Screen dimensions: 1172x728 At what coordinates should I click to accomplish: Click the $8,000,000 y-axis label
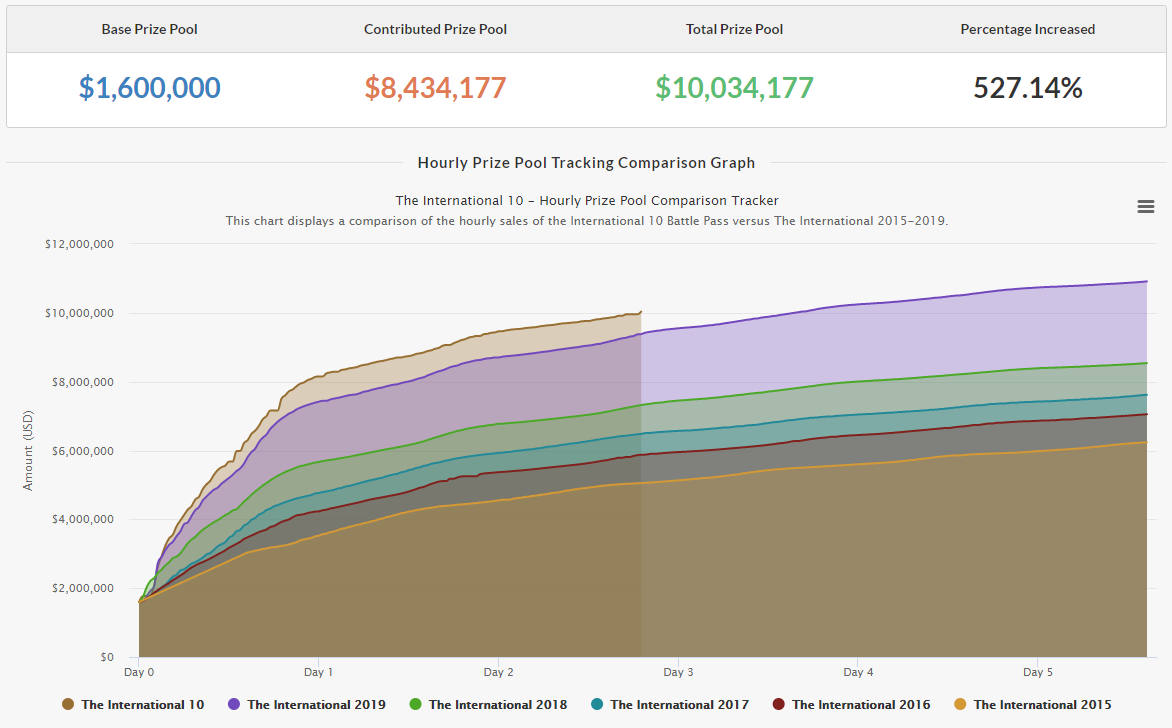click(x=82, y=382)
